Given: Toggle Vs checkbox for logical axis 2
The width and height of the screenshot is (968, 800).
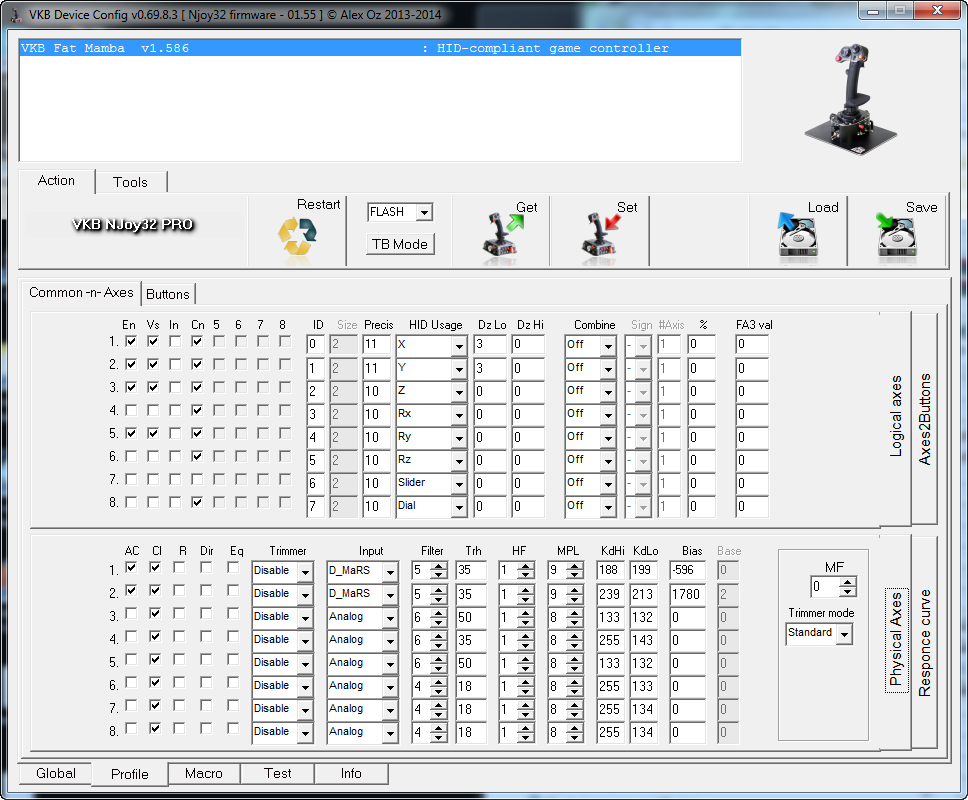Looking at the screenshot, I should [153, 364].
